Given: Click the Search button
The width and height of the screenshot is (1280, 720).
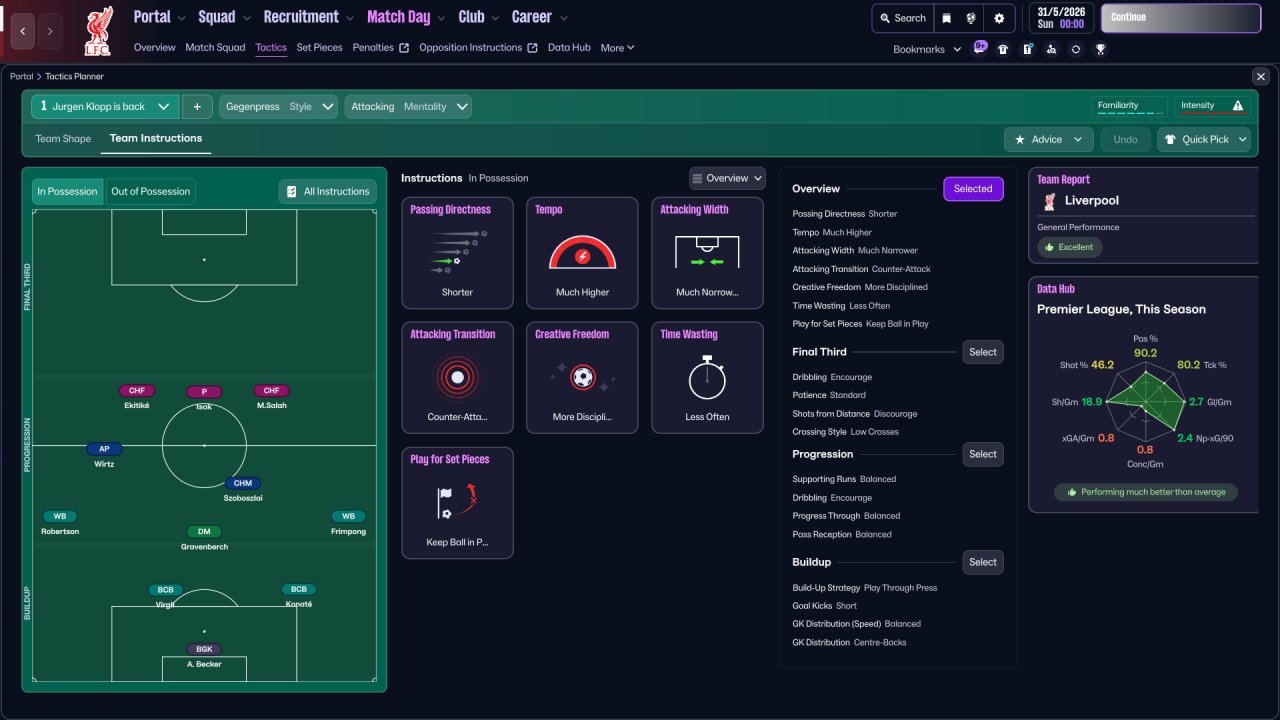Looking at the screenshot, I should click(x=902, y=18).
